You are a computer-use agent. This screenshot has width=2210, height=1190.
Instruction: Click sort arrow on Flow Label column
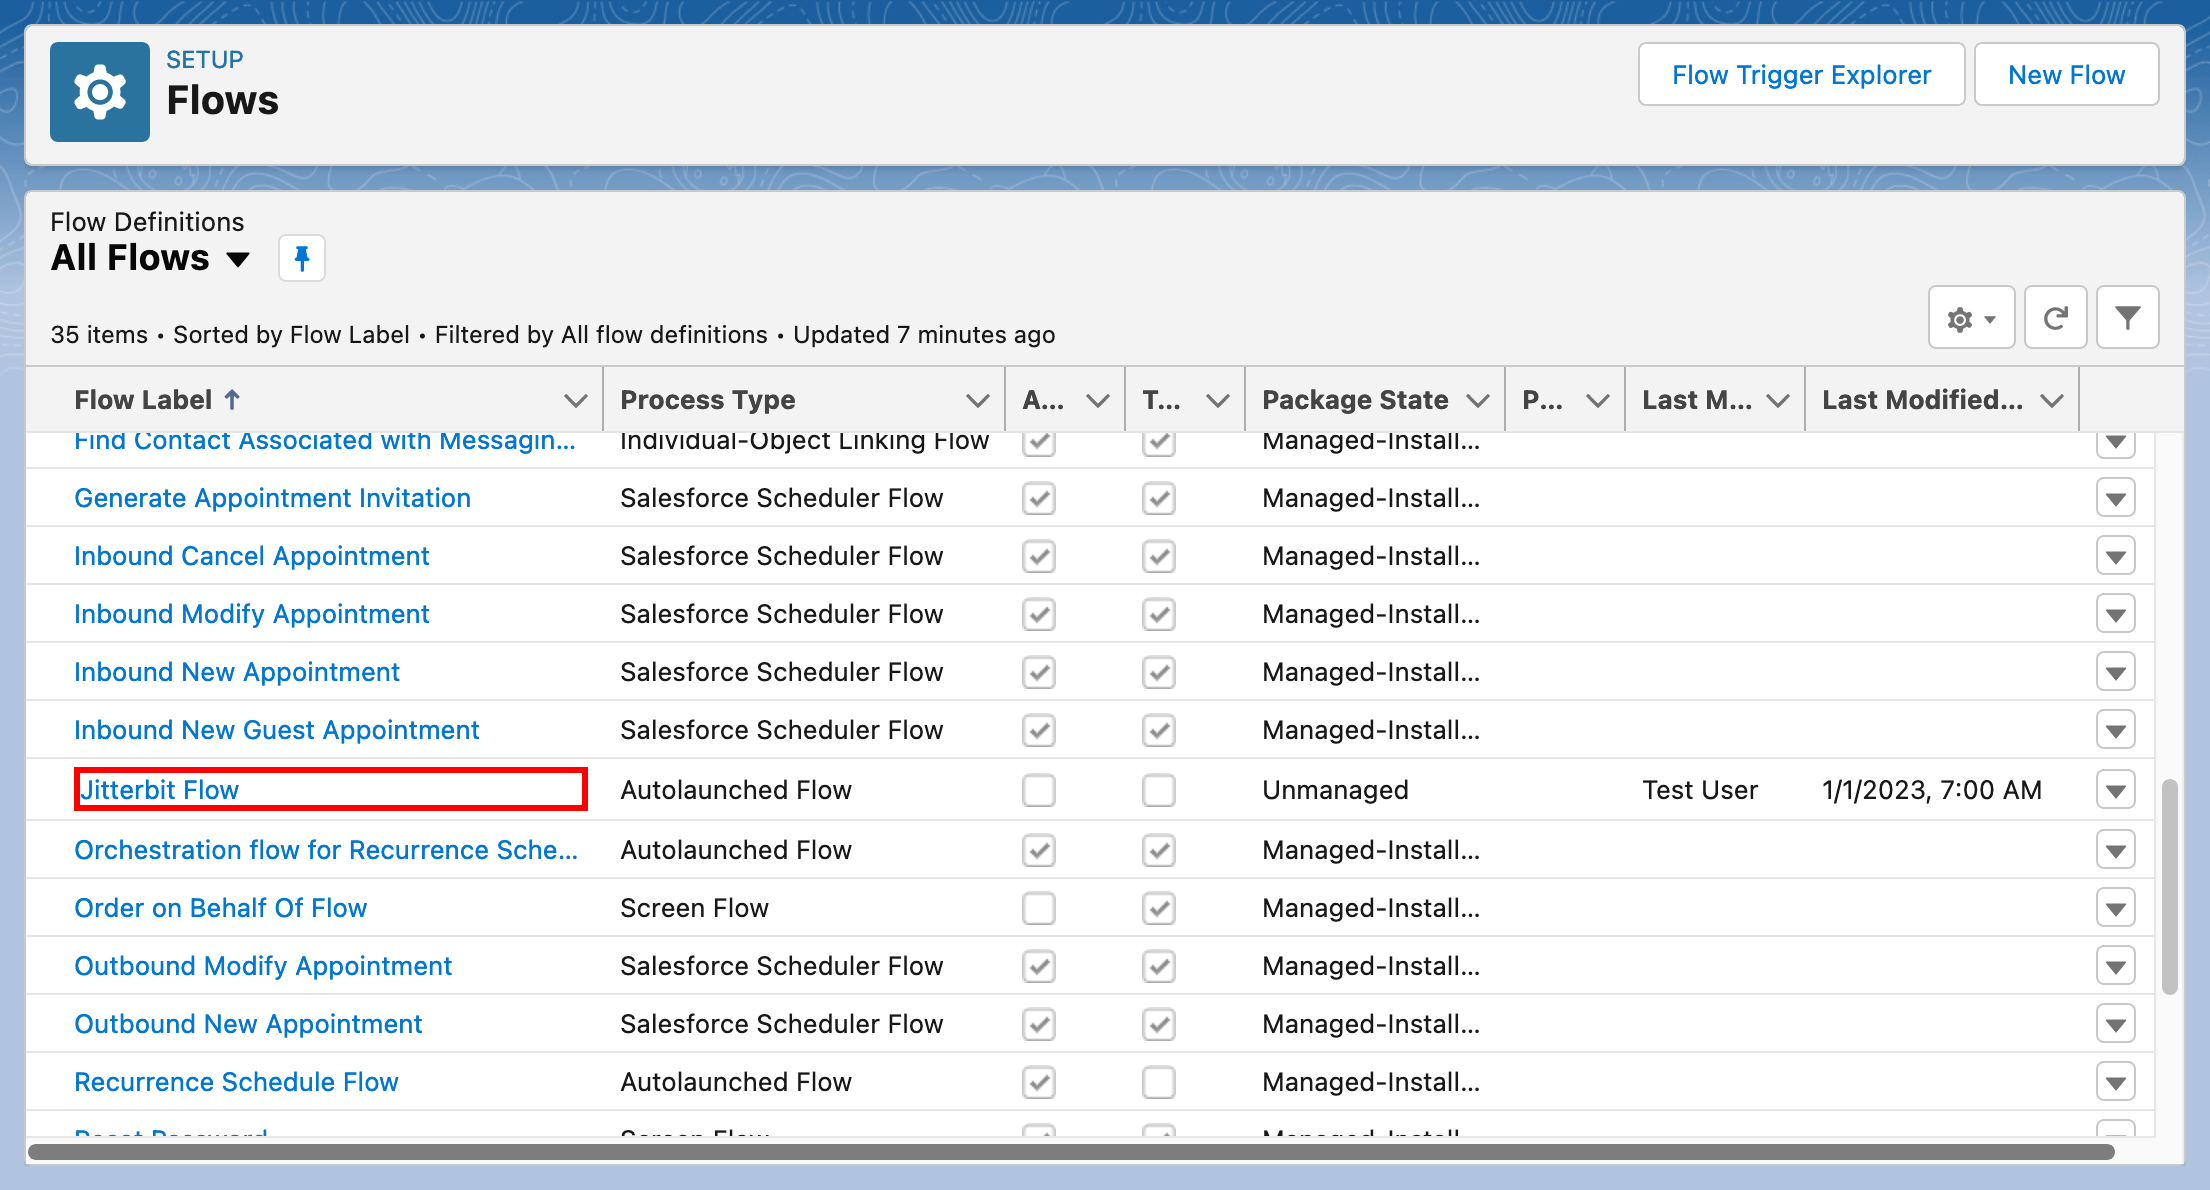pos(232,400)
